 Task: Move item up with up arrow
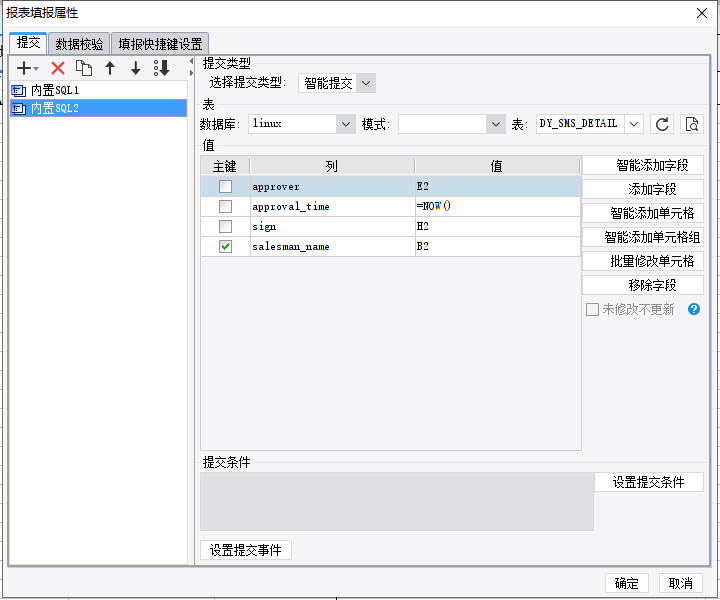pyautogui.click(x=110, y=68)
